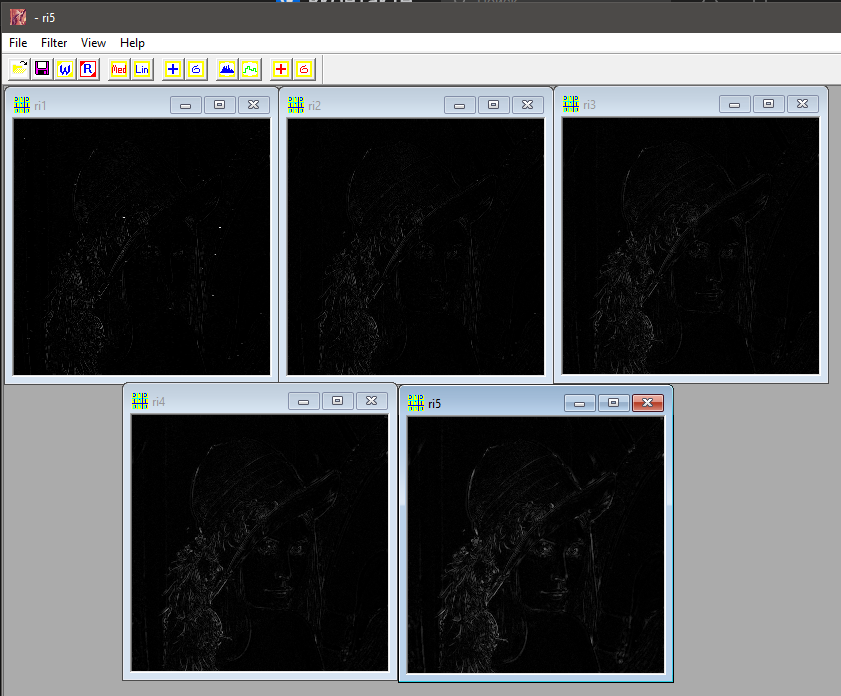This screenshot has height=696, width=841.
Task: Click the ri2 window grid icon
Action: click(296, 105)
